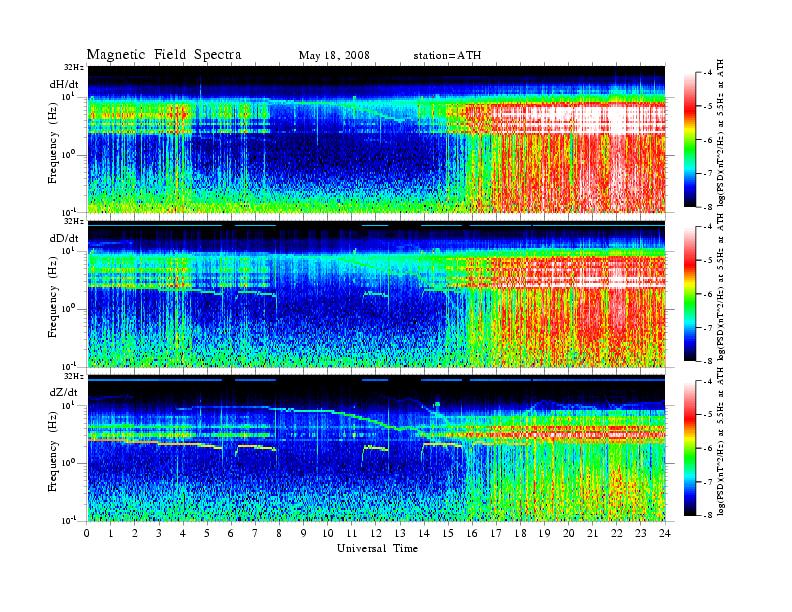This screenshot has width=792, height=612.
Task: Click the 'Universal Time' axis title
Action: pyautogui.click(x=377, y=548)
